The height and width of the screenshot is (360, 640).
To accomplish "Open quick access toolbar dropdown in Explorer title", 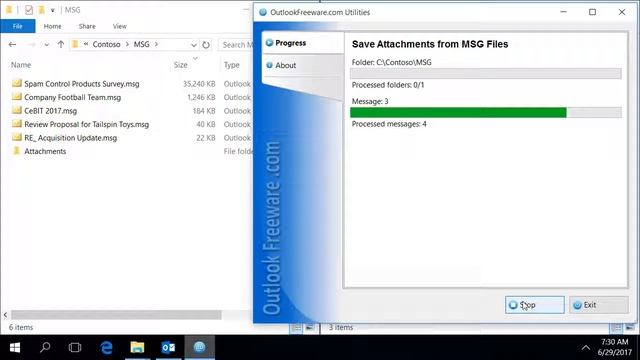I will click(x=53, y=10).
